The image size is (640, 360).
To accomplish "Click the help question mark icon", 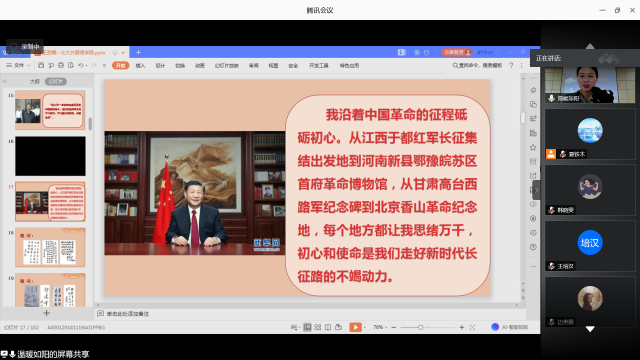I will pos(511,65).
